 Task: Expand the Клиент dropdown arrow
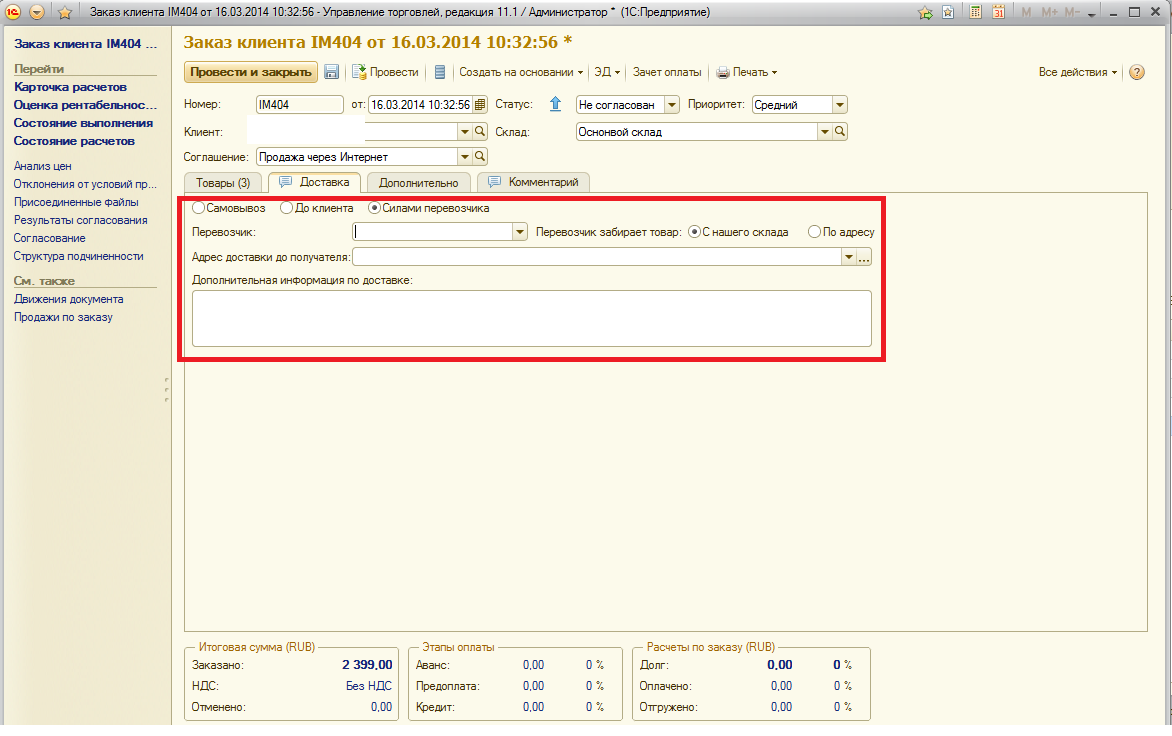click(x=465, y=132)
